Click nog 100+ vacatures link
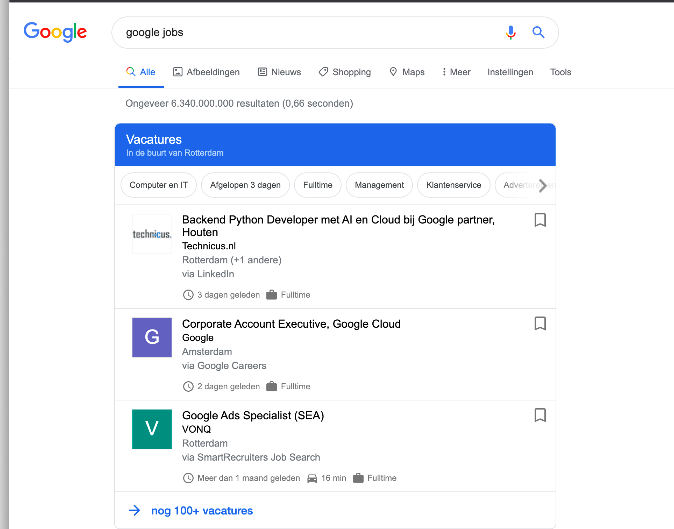The image size is (674, 529). 202,511
